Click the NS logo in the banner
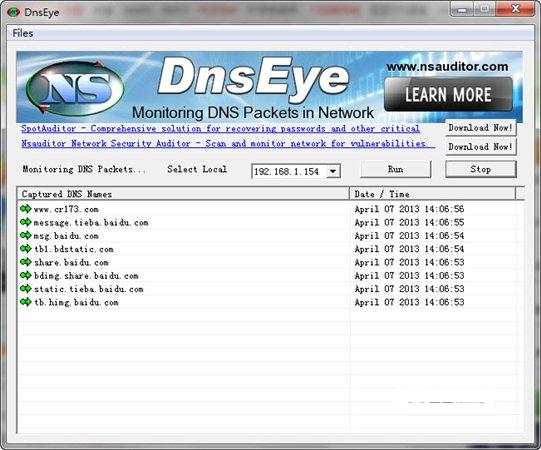541x450 pixels. click(x=75, y=88)
